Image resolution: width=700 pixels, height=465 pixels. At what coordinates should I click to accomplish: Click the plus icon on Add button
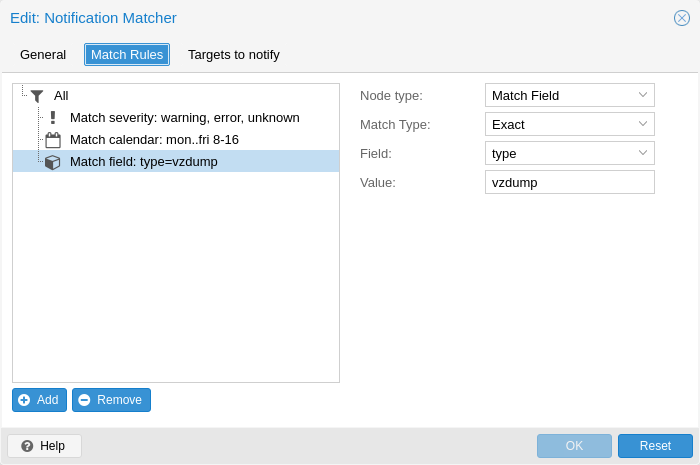pos(24,400)
